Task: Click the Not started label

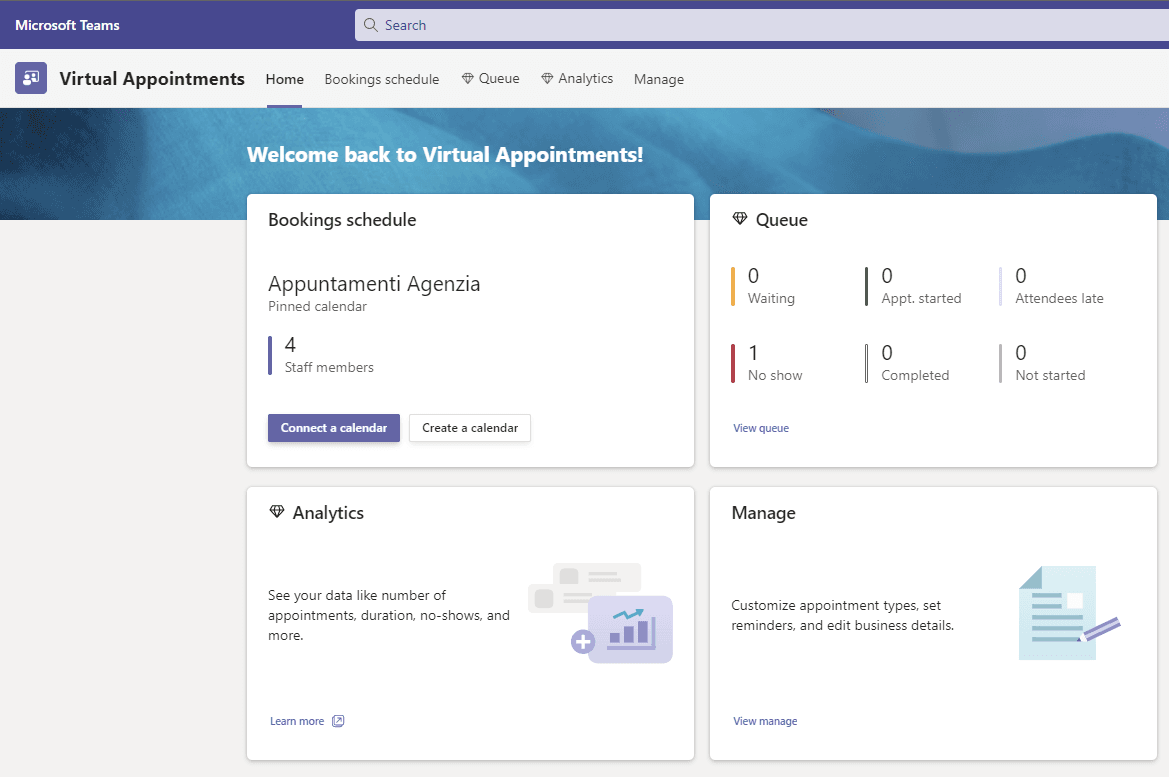Action: click(1050, 375)
